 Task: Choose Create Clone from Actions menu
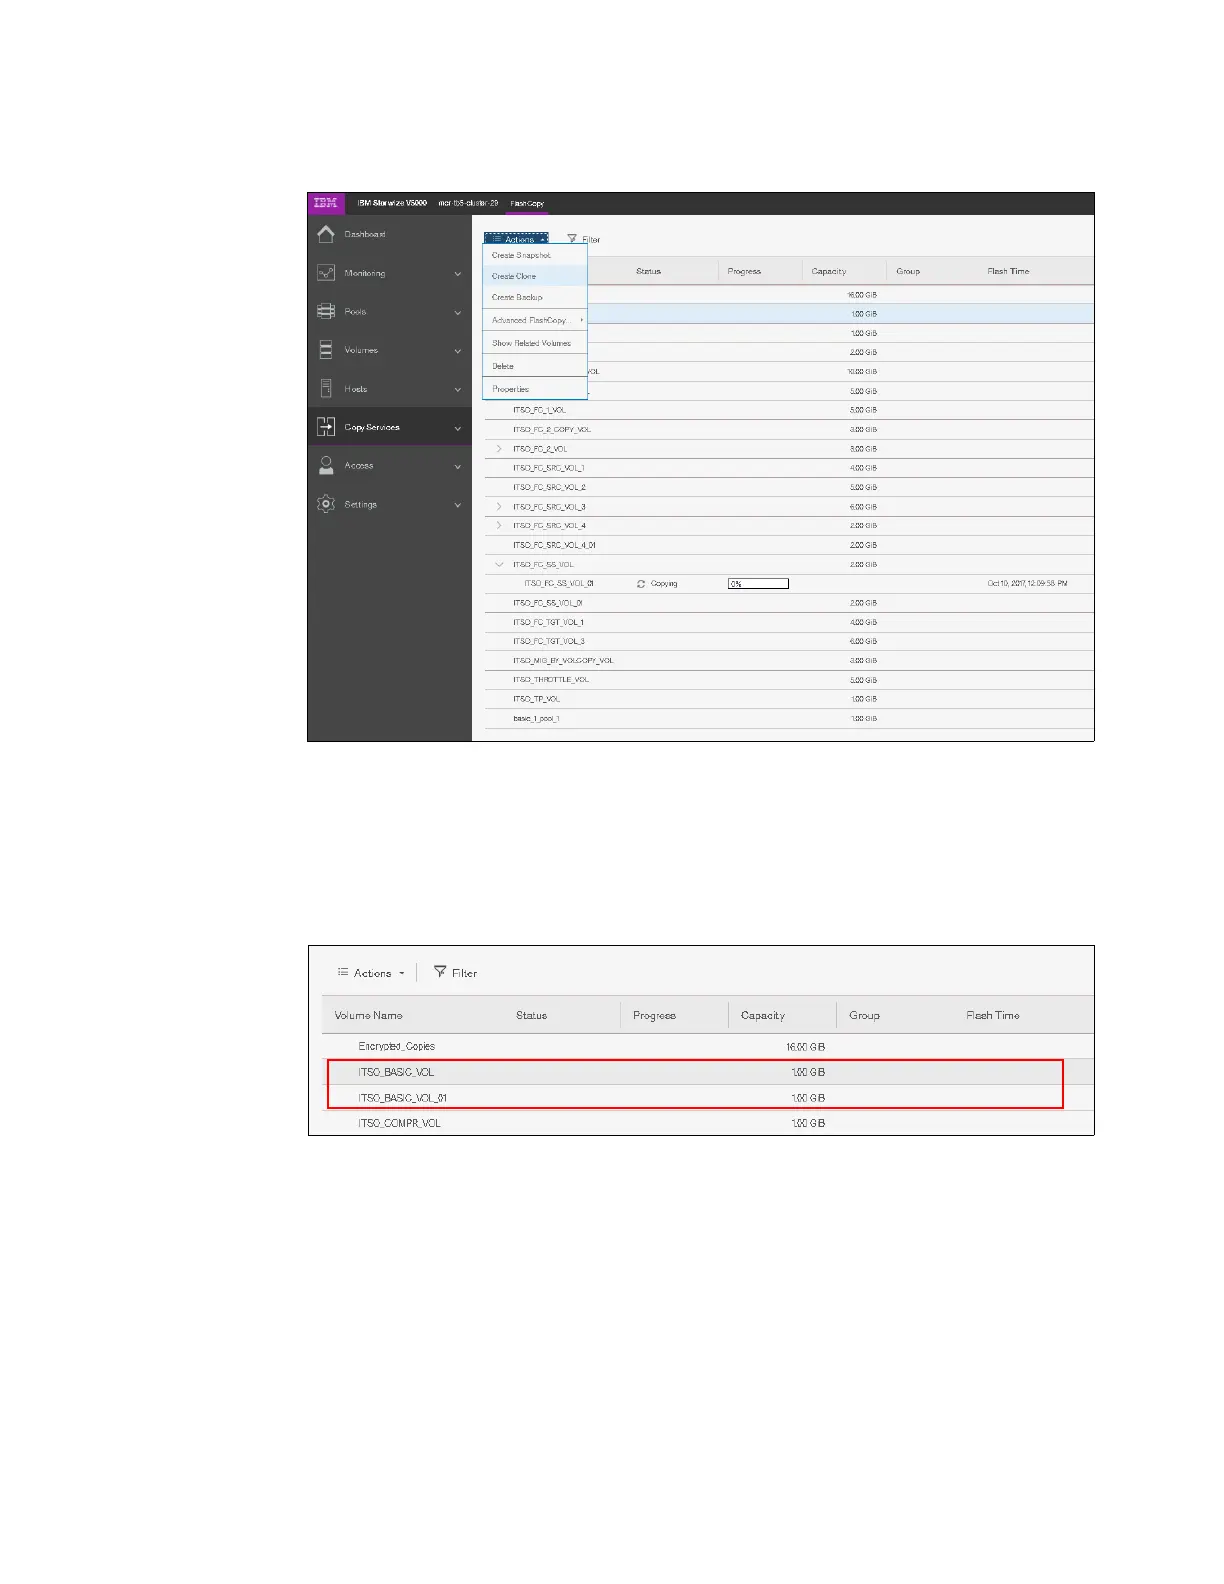coord(535,276)
